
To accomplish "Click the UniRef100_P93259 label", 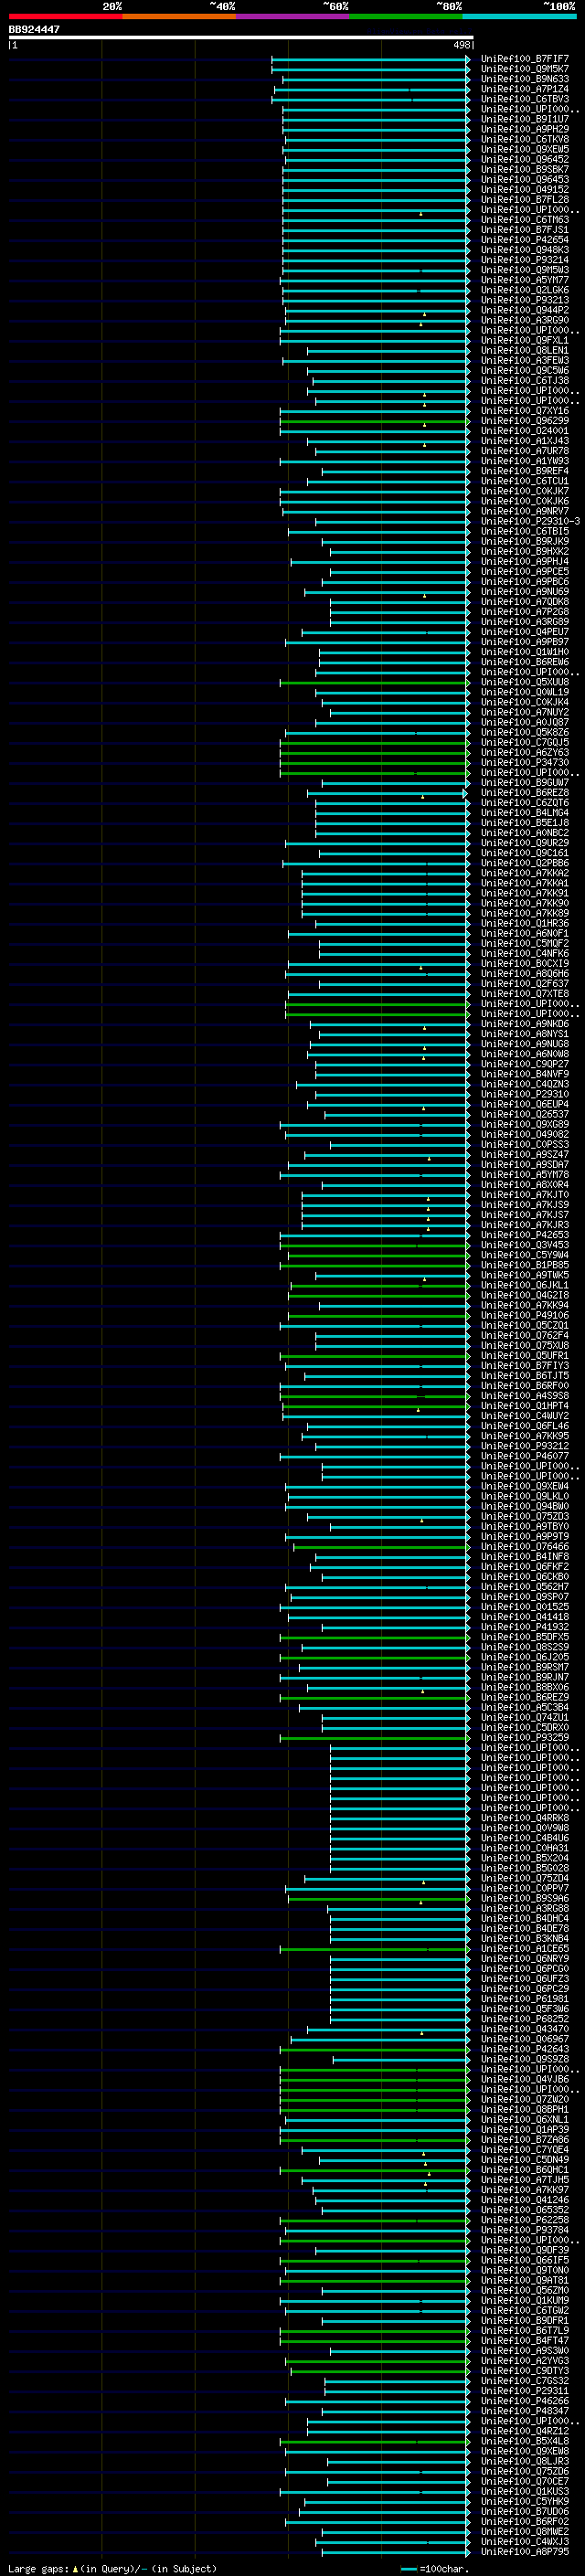I will click(x=525, y=1738).
